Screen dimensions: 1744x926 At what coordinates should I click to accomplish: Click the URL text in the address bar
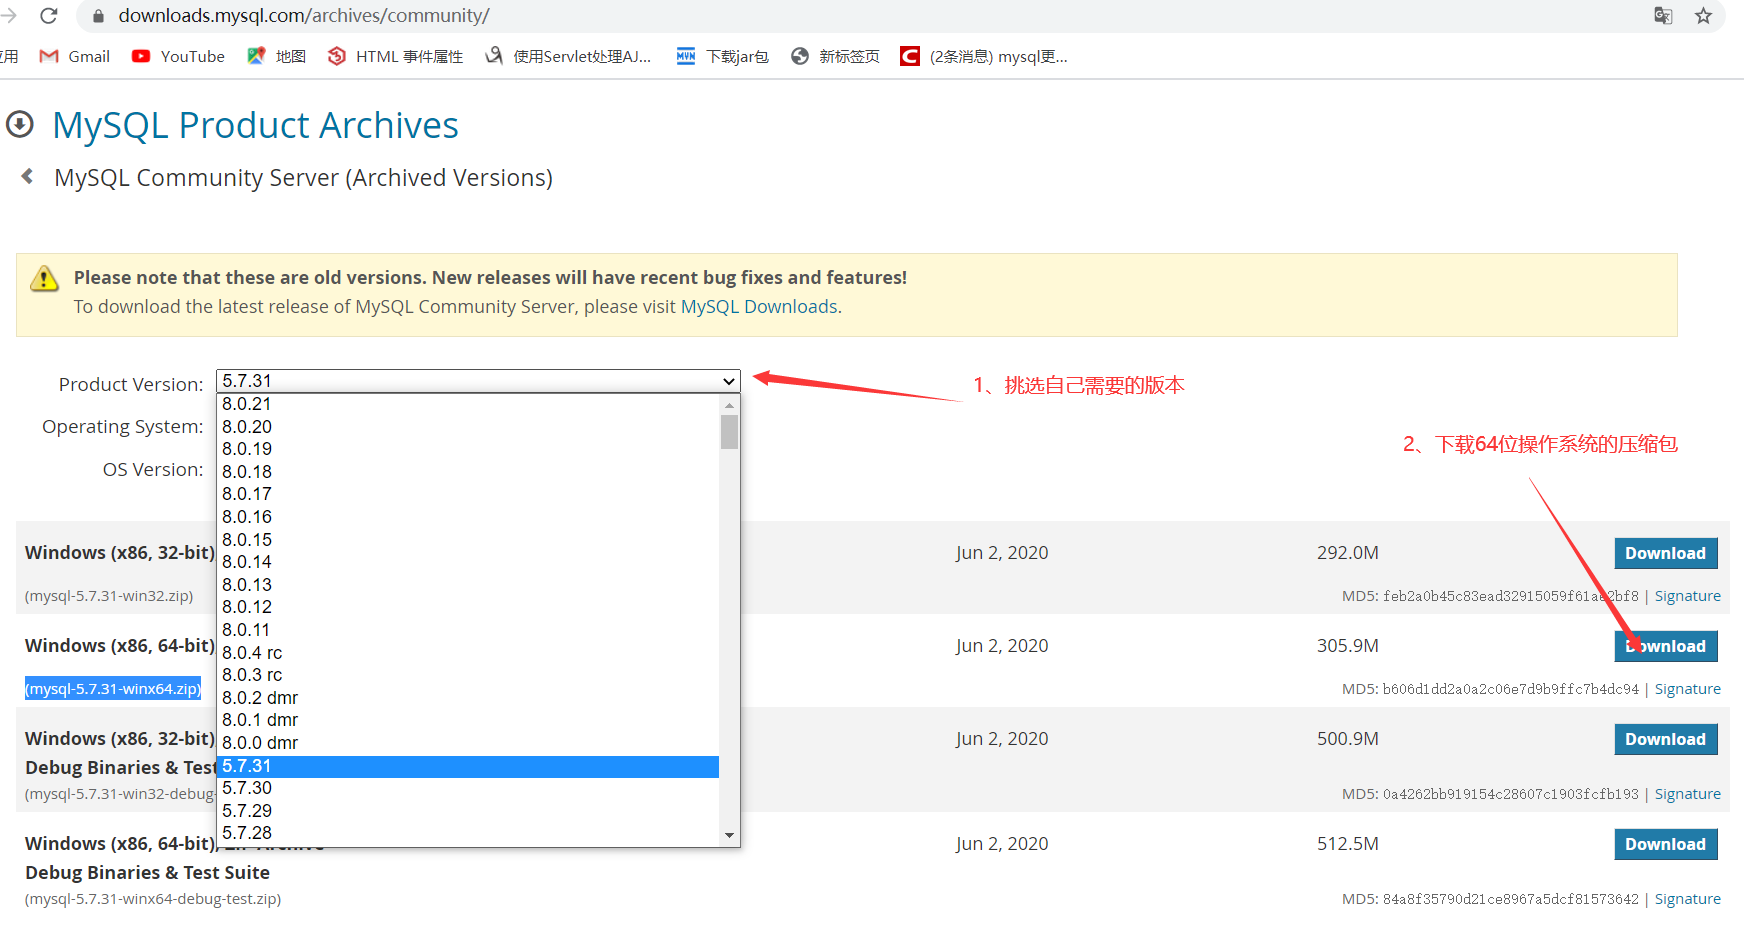304,16
